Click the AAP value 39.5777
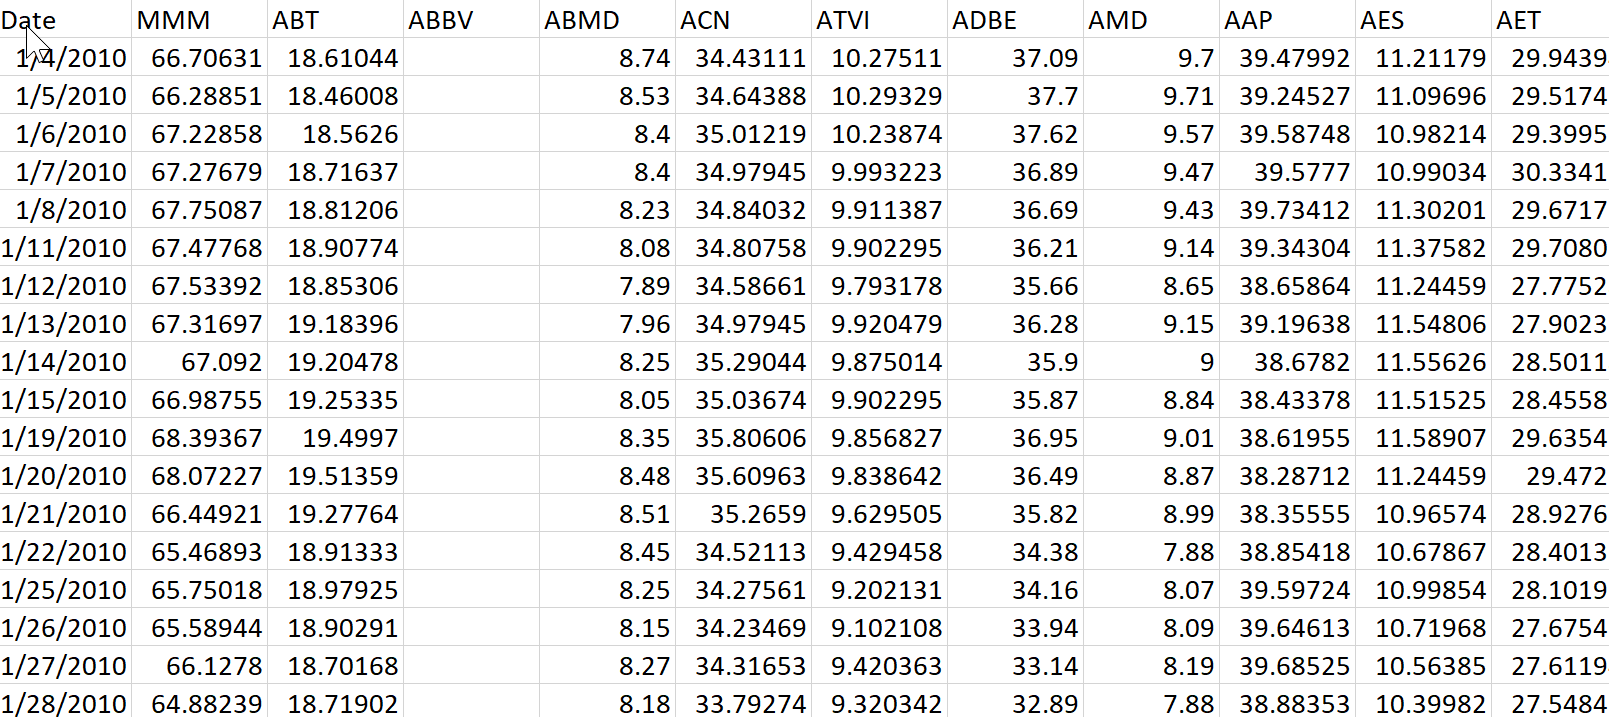The width and height of the screenshot is (1609, 717). pyautogui.click(x=1287, y=172)
